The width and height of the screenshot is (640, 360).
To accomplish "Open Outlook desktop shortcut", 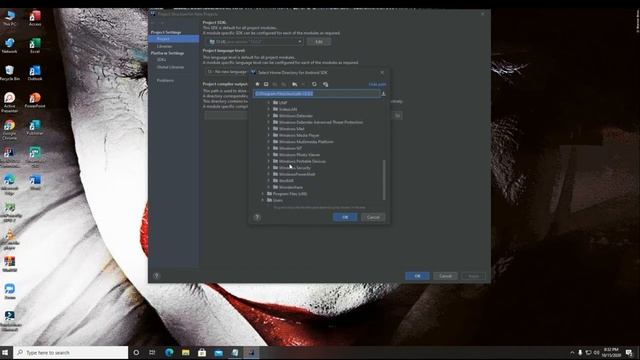I will [35, 73].
